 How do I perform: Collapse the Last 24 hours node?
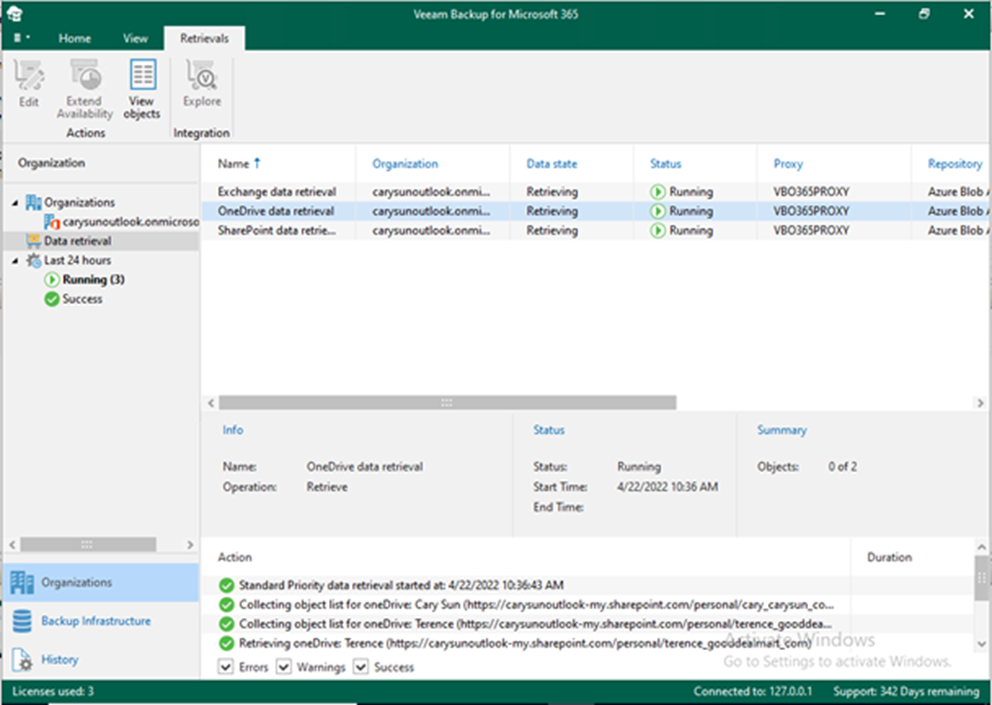(15, 261)
